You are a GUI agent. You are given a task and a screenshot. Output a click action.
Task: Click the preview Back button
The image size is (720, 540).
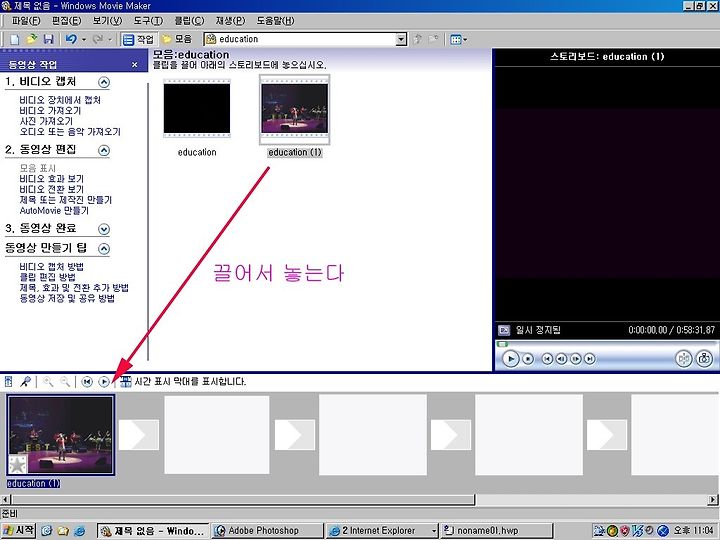coord(547,359)
